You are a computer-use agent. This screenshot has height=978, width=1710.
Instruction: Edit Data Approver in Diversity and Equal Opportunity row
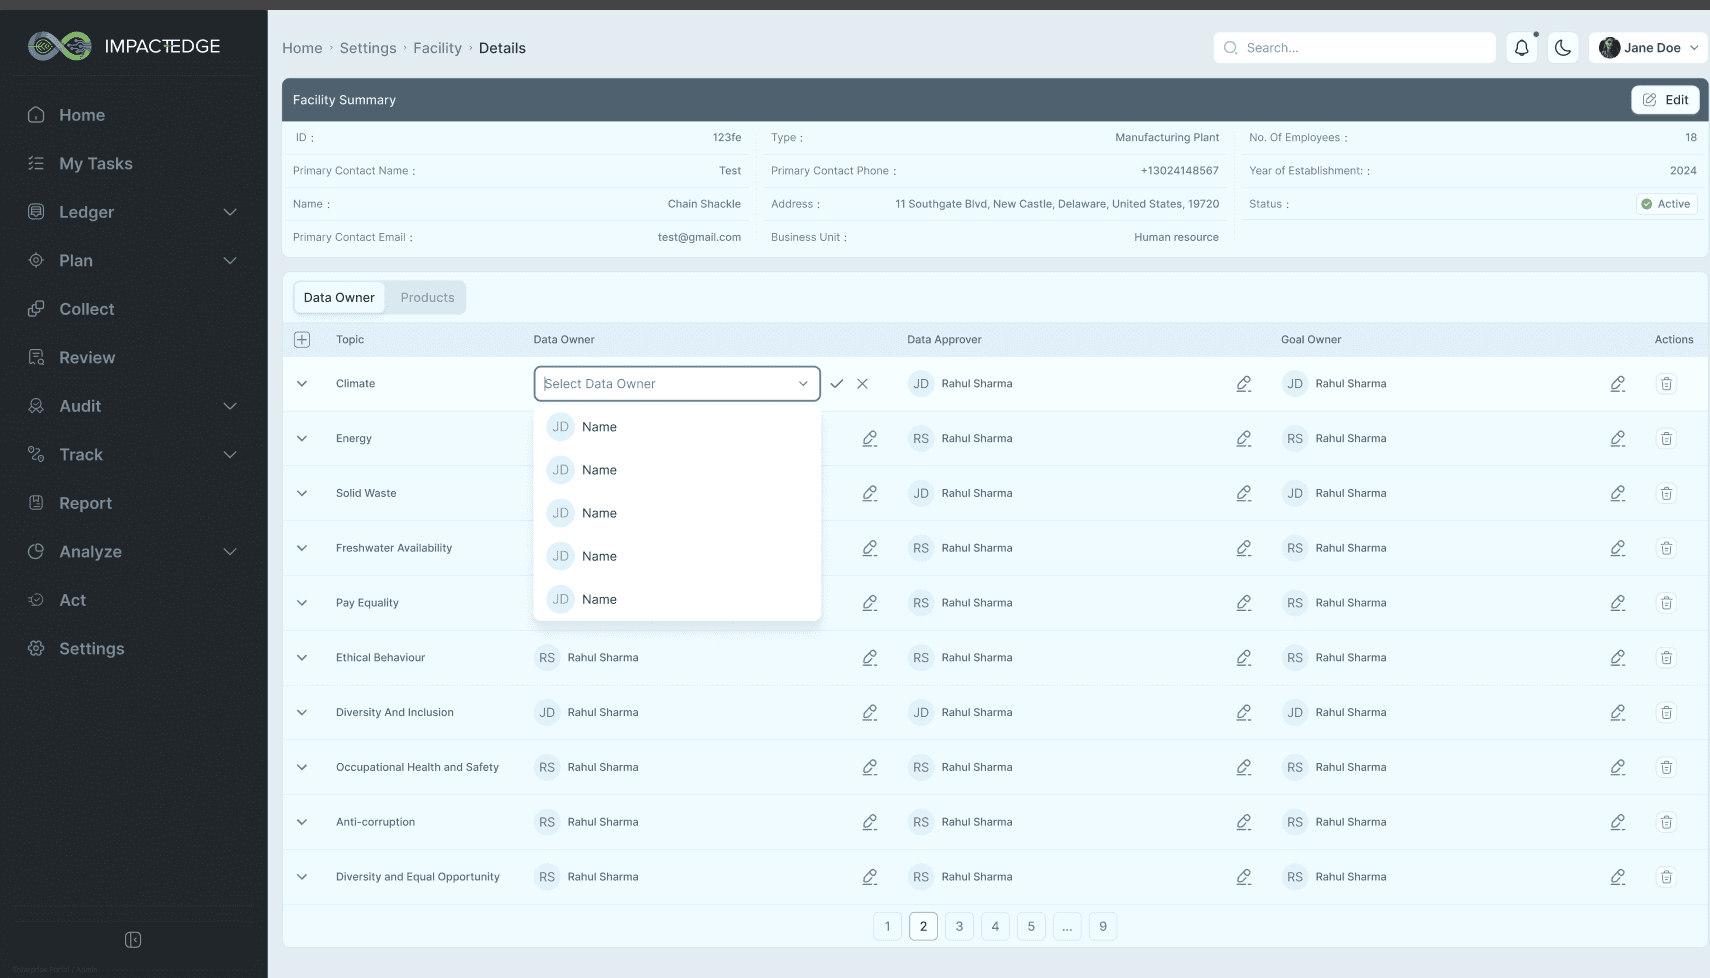1244,877
